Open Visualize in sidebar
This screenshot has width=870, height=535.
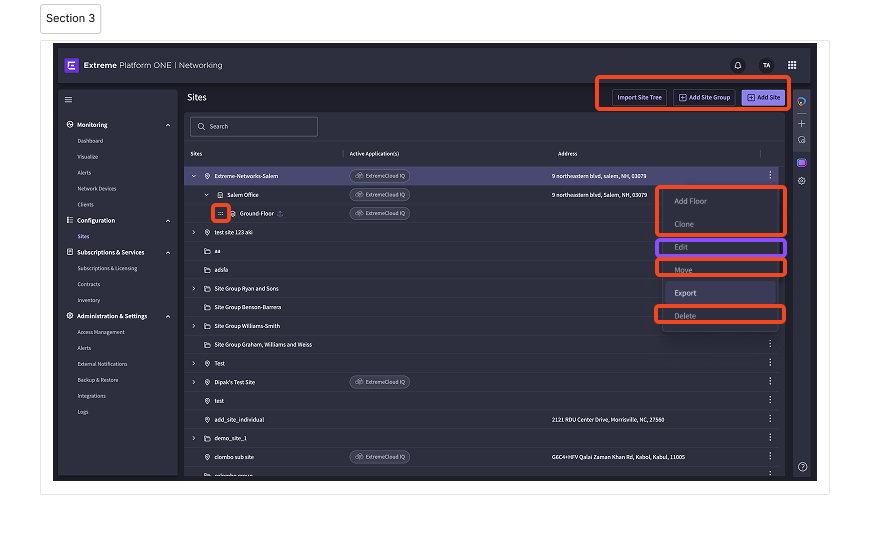(88, 157)
